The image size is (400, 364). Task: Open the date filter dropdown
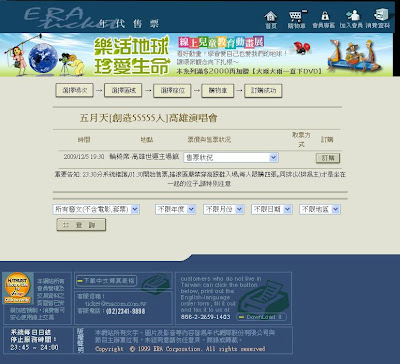[x=271, y=209]
